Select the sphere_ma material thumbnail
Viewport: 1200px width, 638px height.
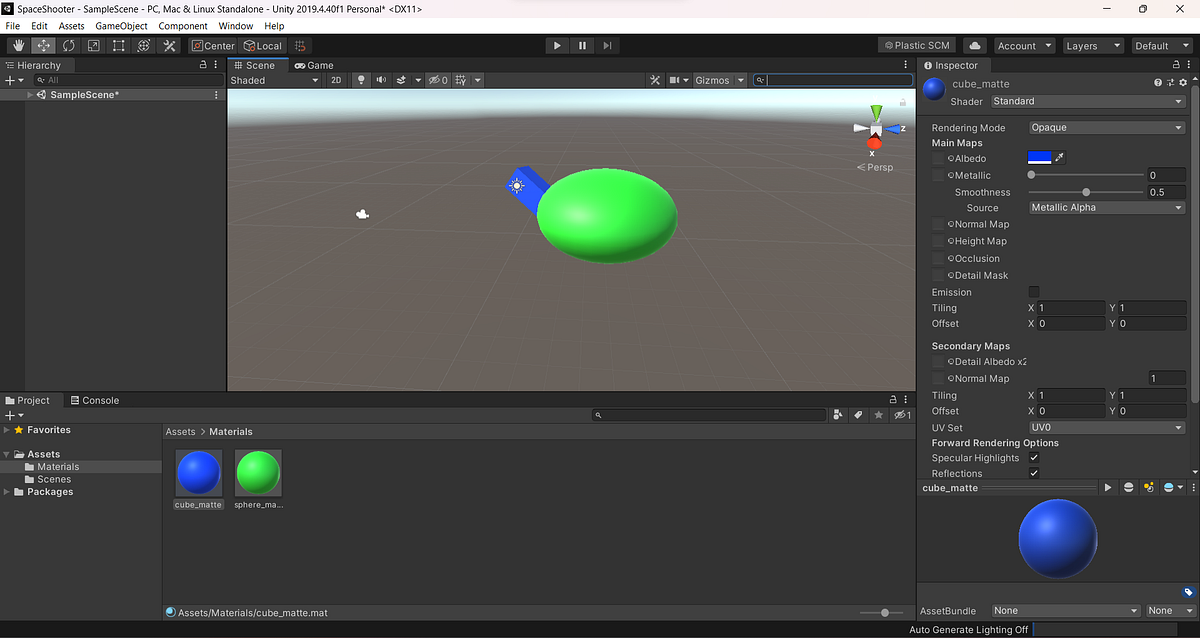258,470
